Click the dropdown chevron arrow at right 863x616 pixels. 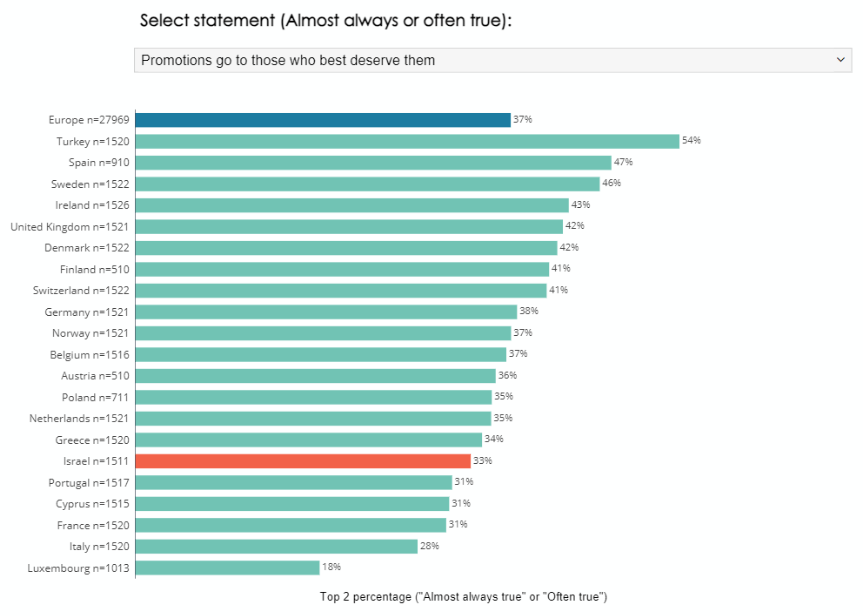click(x=841, y=60)
